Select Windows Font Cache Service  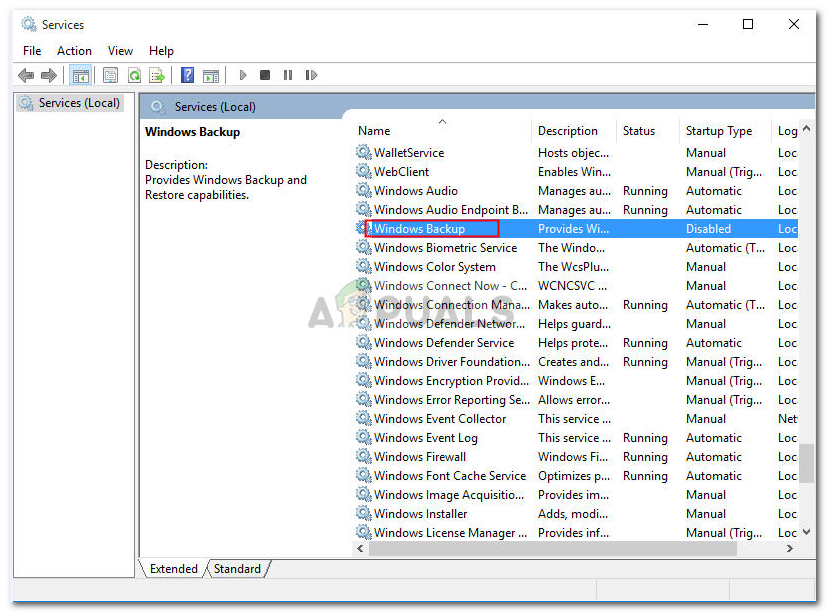coord(575,475)
